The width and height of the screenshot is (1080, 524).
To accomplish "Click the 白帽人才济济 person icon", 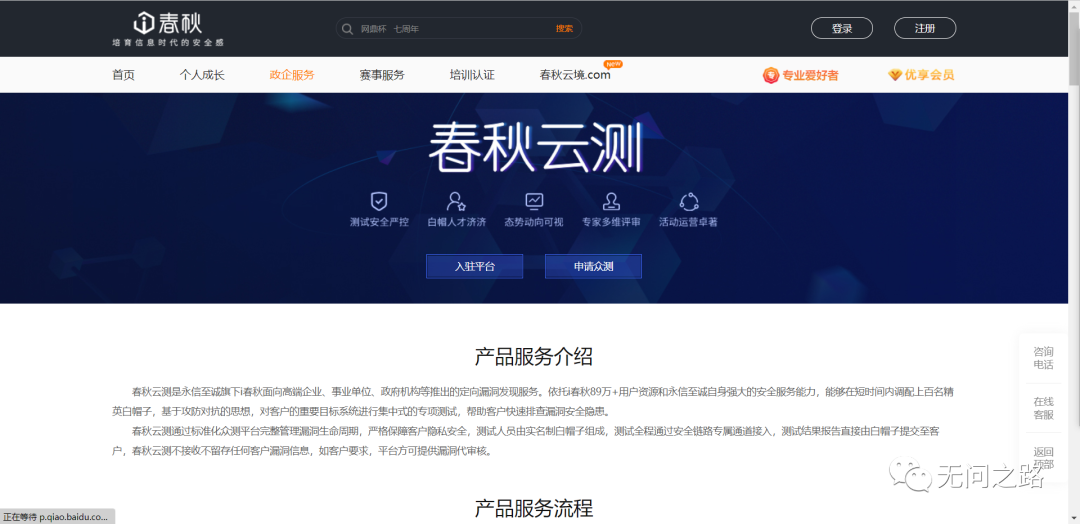I will (x=456, y=201).
